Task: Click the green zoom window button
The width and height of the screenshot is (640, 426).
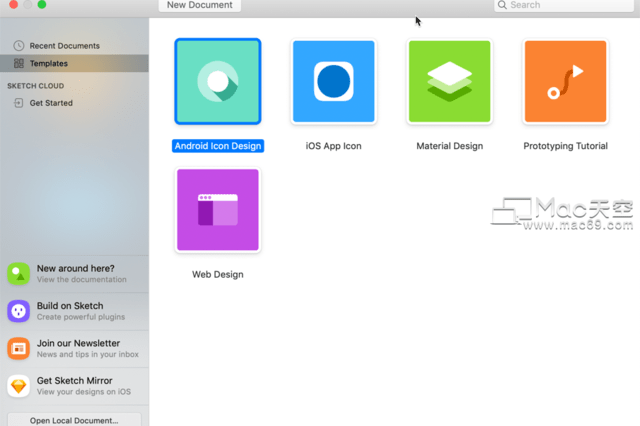Action: tap(42, 4)
